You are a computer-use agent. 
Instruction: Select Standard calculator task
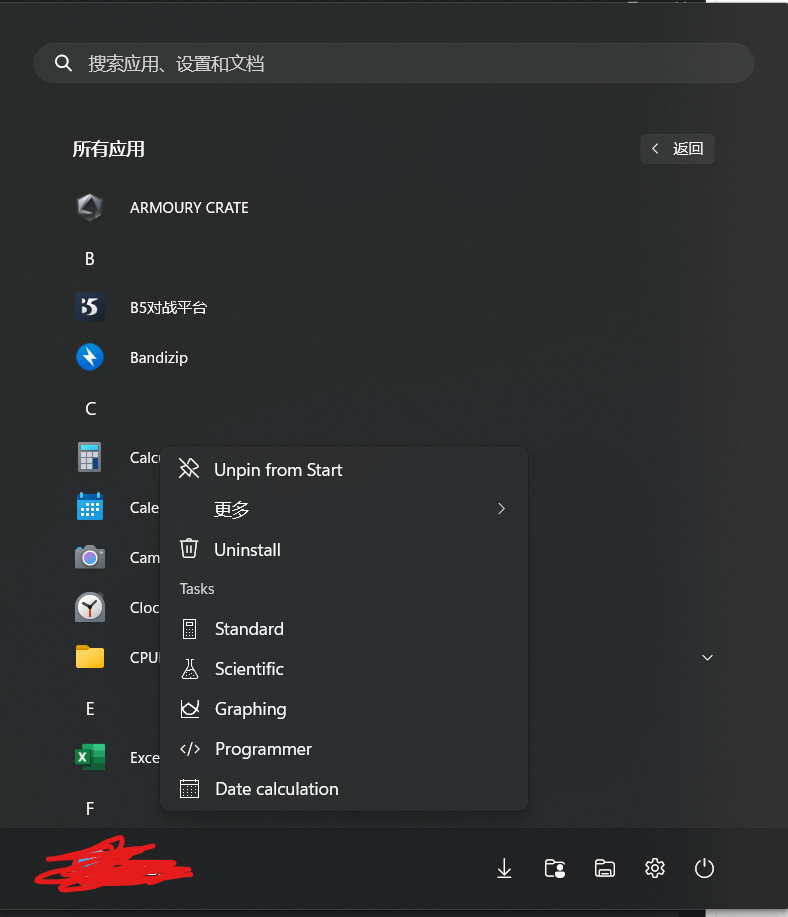click(344, 629)
